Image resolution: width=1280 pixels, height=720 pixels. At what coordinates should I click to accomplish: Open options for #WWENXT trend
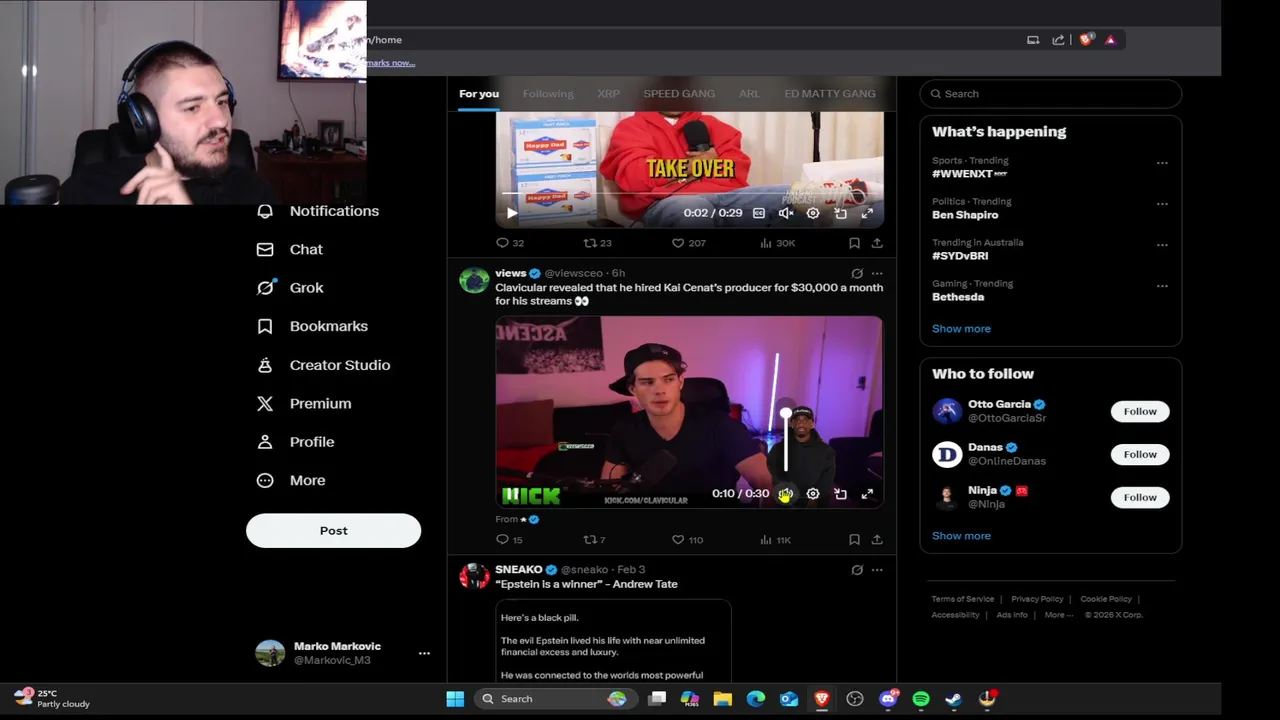[x=1162, y=163]
